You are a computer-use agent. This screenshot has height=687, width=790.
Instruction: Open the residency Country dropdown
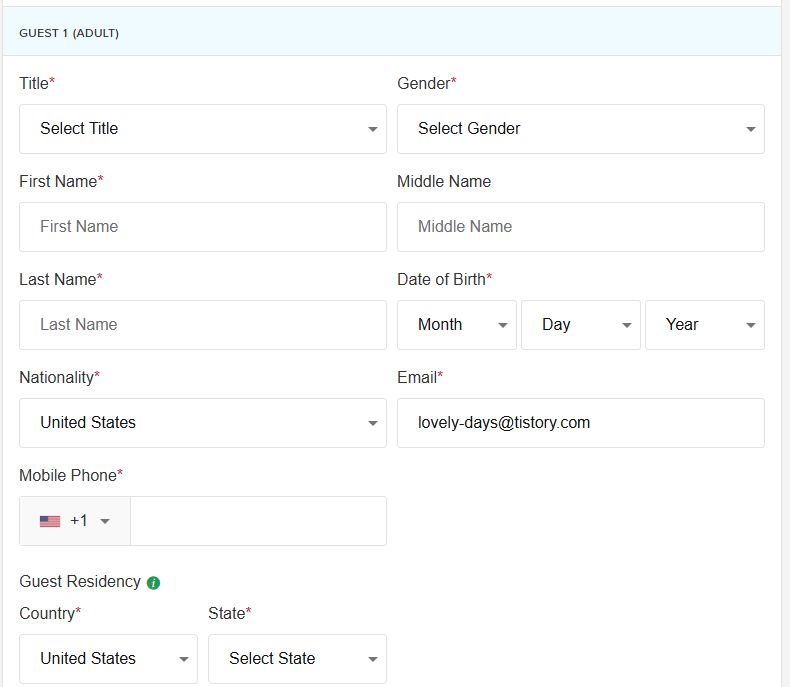(x=108, y=659)
